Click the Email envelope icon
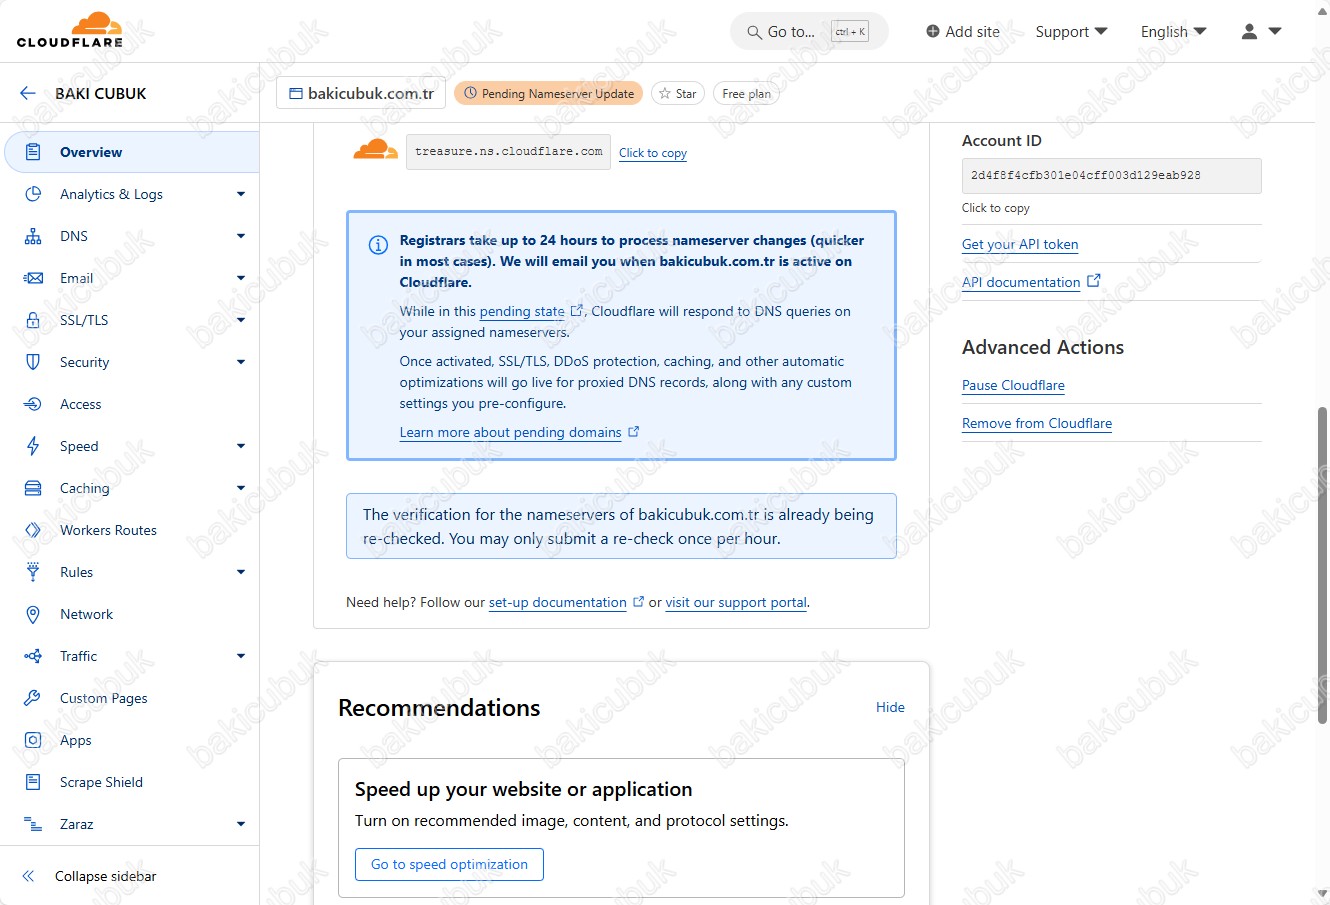The image size is (1330, 905). [33, 278]
